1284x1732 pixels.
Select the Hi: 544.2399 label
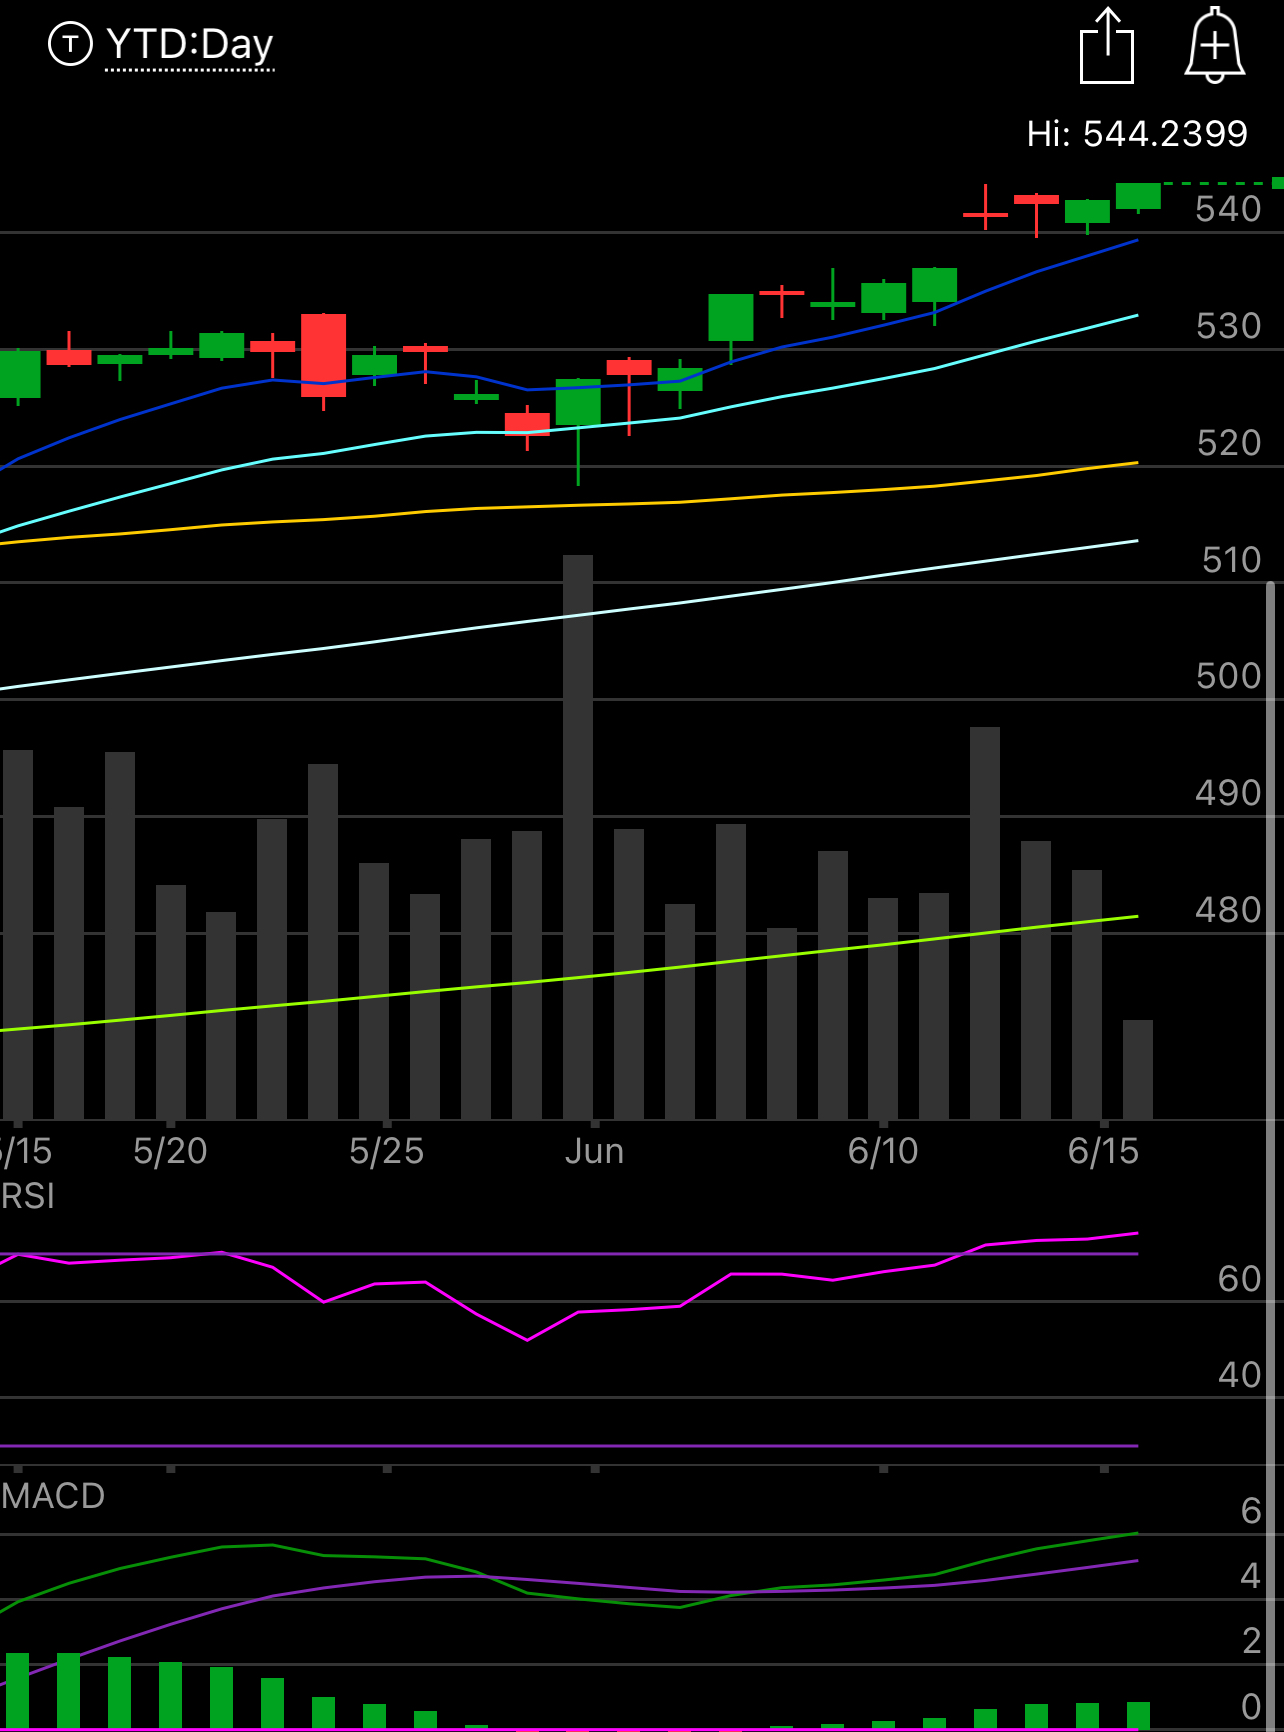[x=1137, y=134]
